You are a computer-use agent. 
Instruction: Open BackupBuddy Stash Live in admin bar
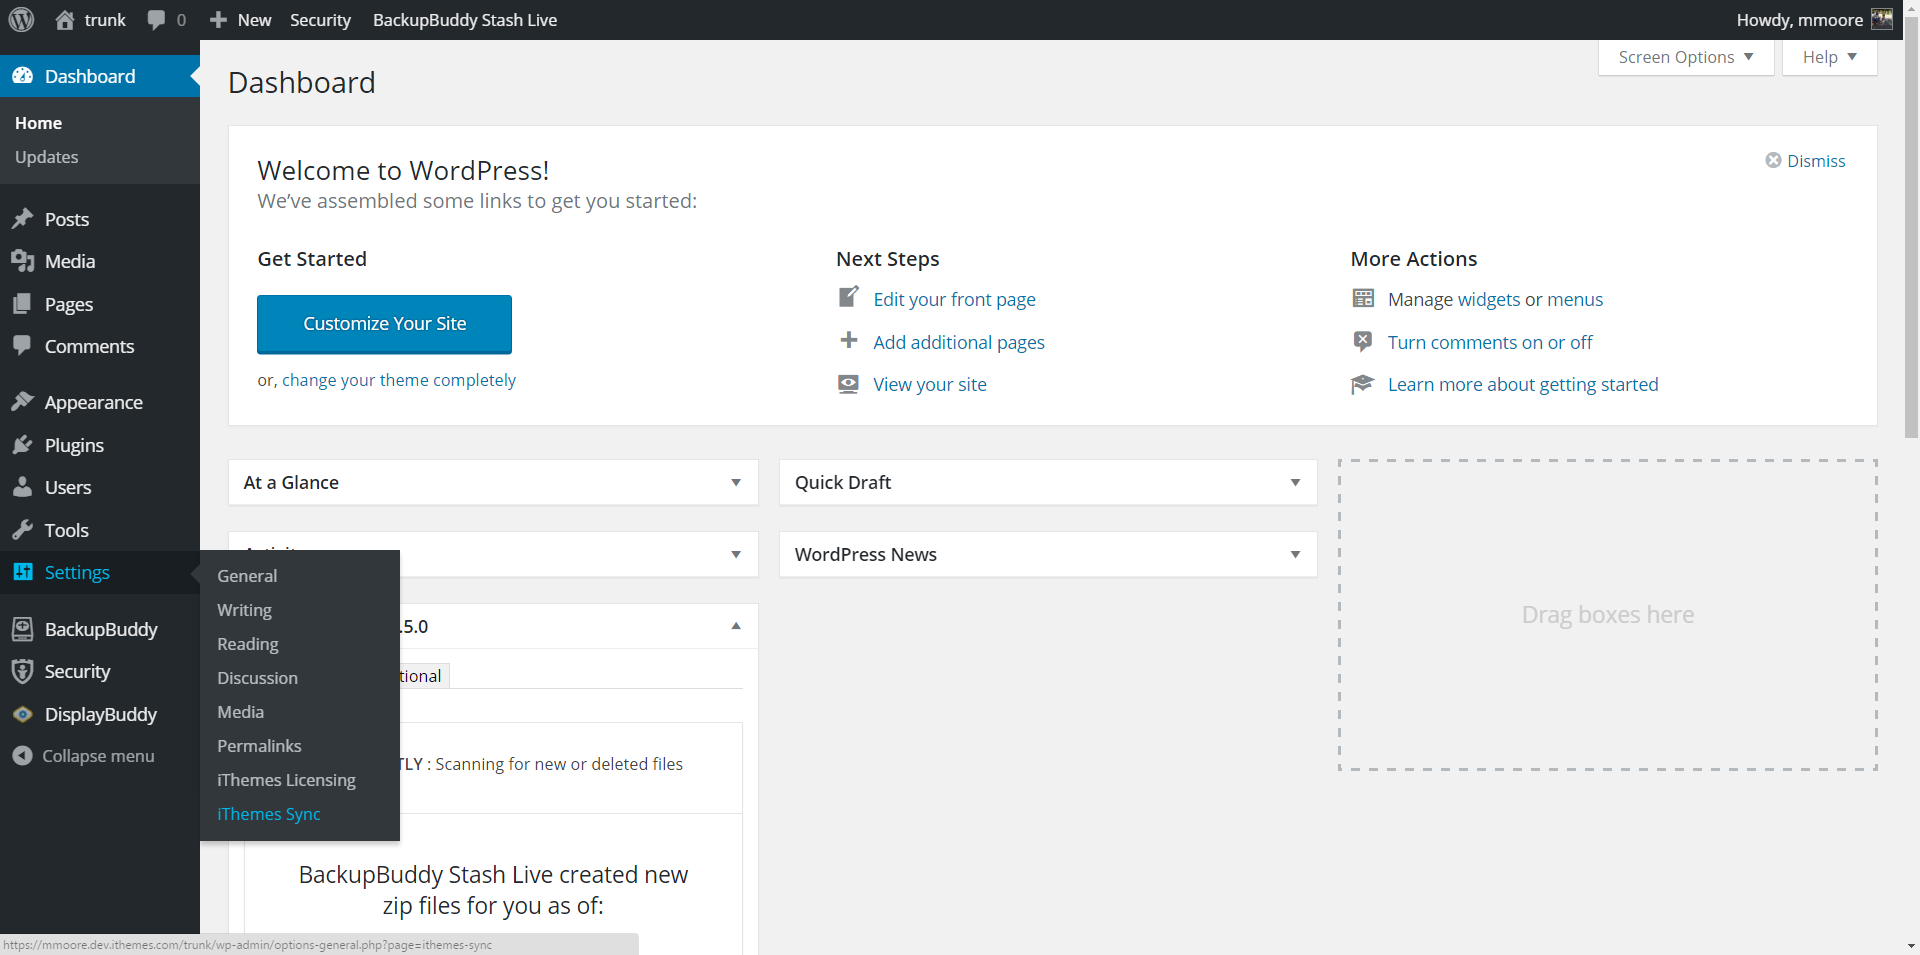pyautogui.click(x=465, y=20)
